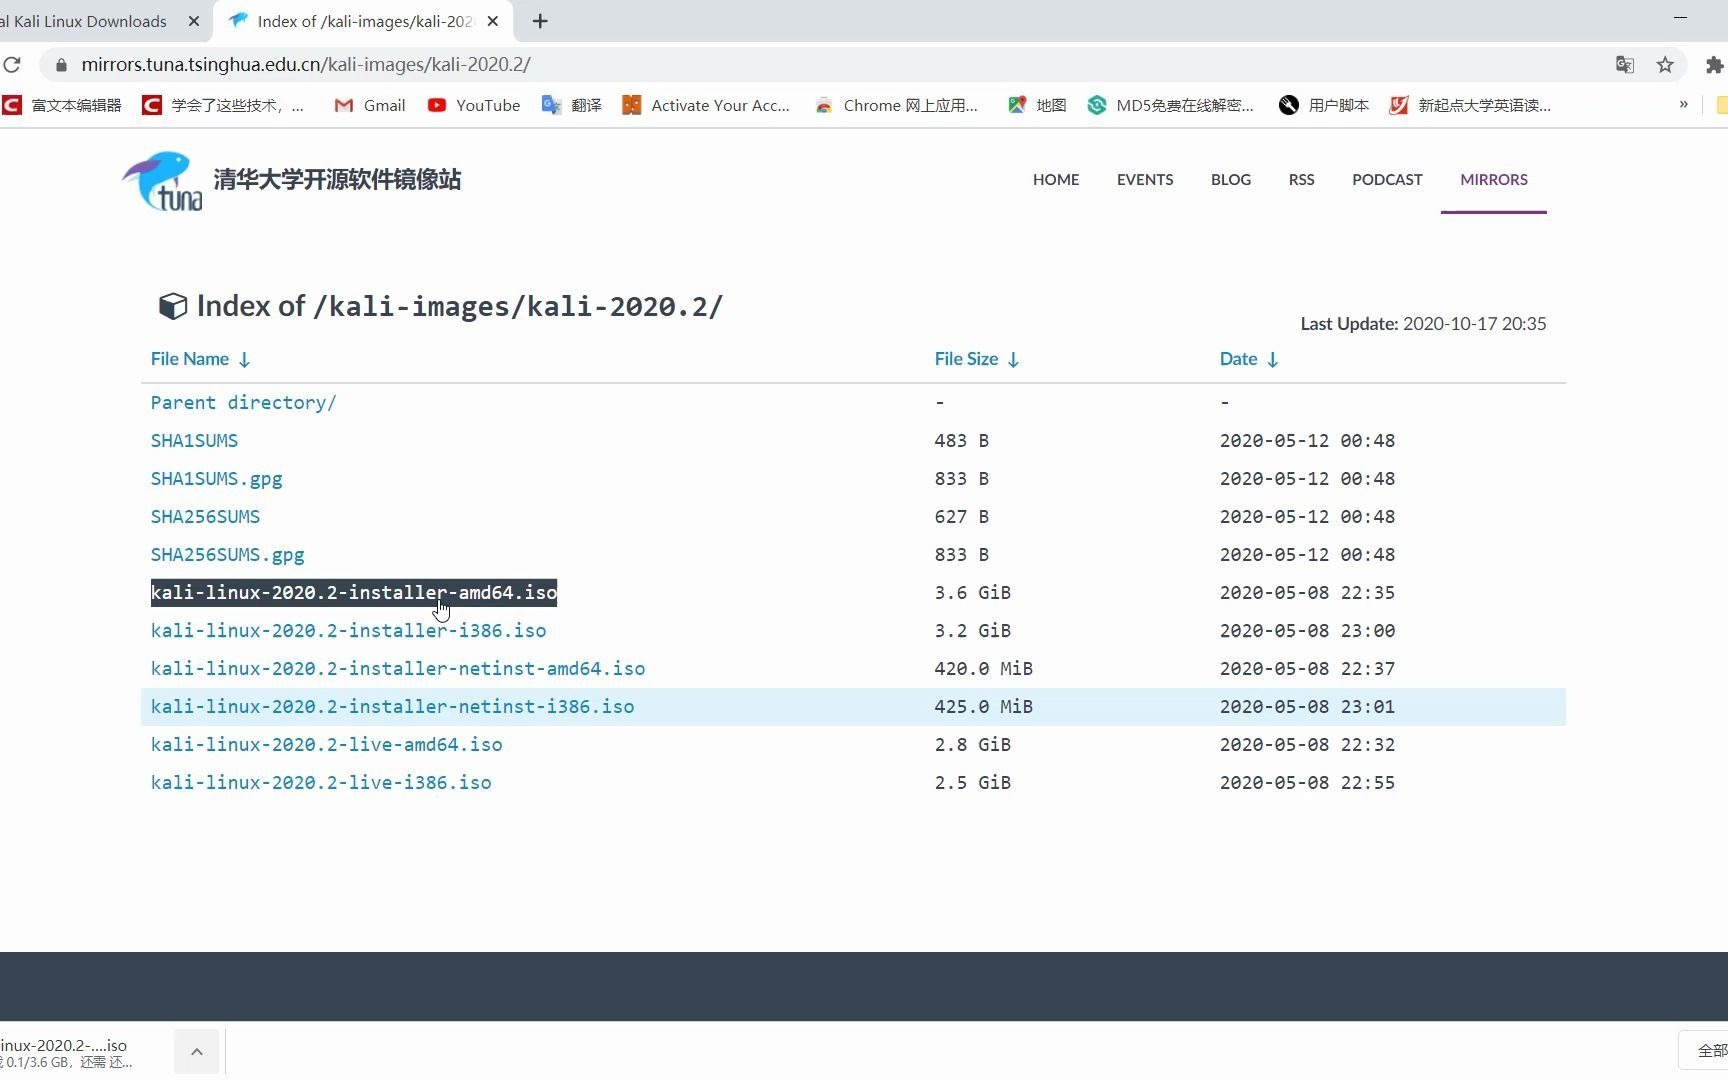Open 新起点大学英语 bookmark
The width and height of the screenshot is (1728, 1080).
coord(1471,105)
